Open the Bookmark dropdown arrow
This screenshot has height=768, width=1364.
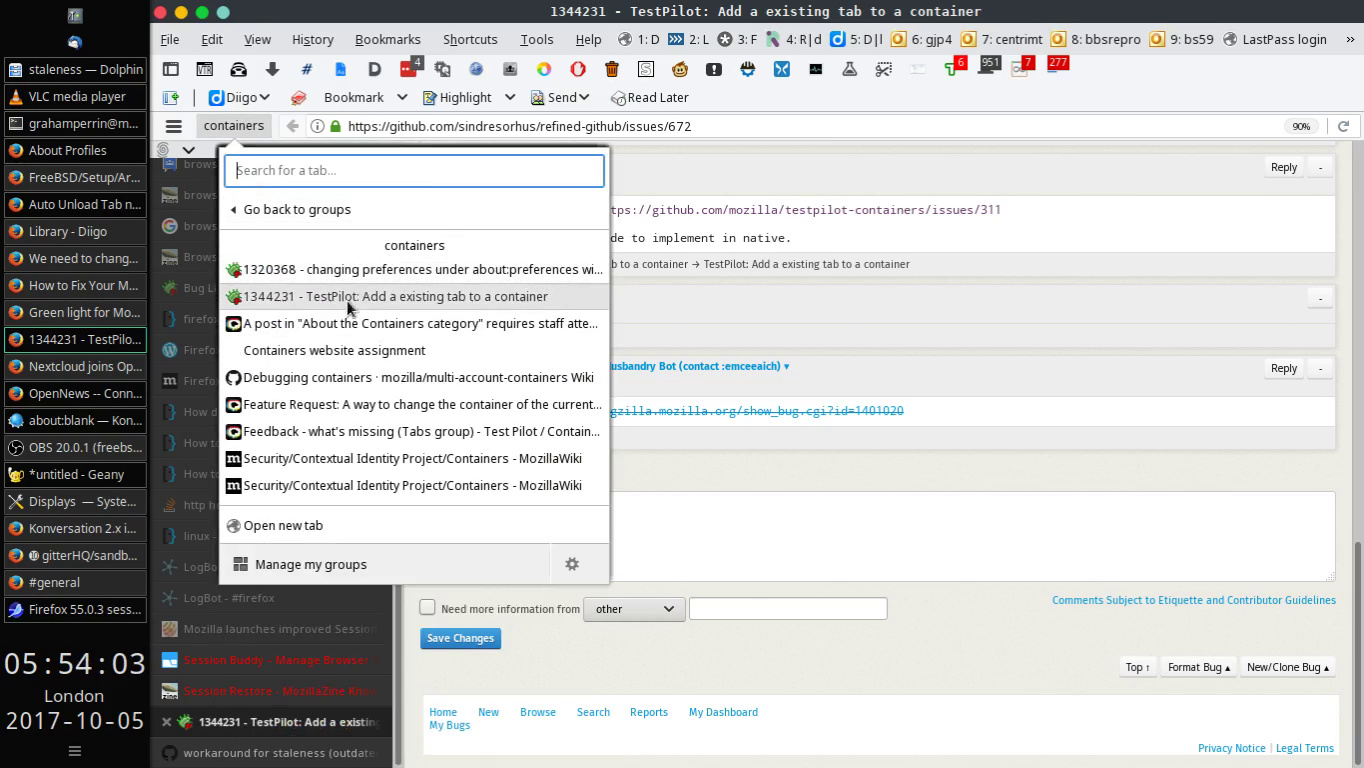[402, 97]
